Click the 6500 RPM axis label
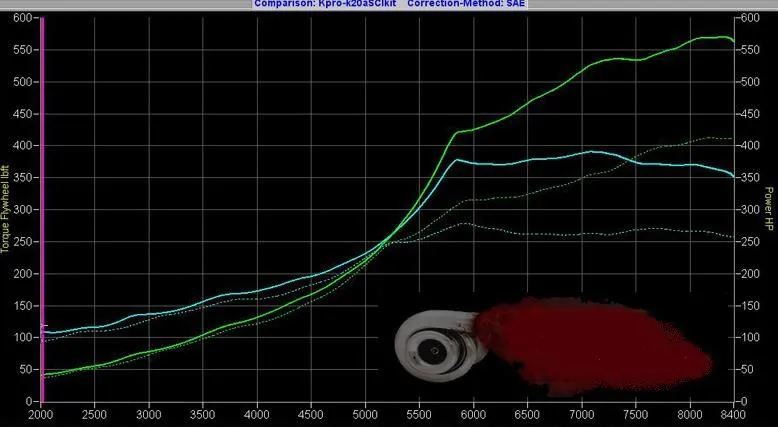 [527, 415]
